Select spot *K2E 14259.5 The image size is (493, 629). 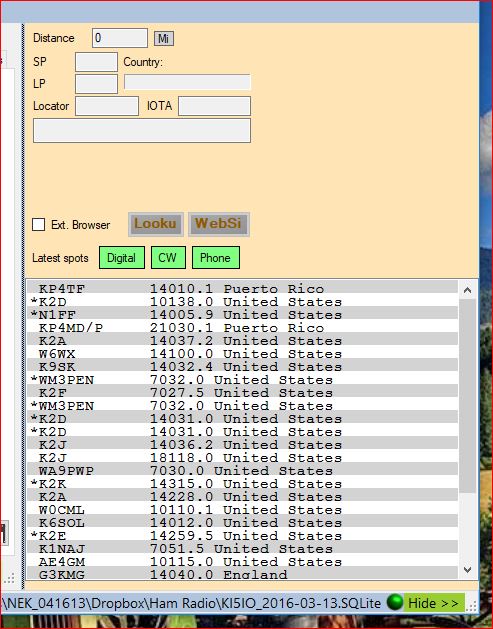tap(242, 536)
